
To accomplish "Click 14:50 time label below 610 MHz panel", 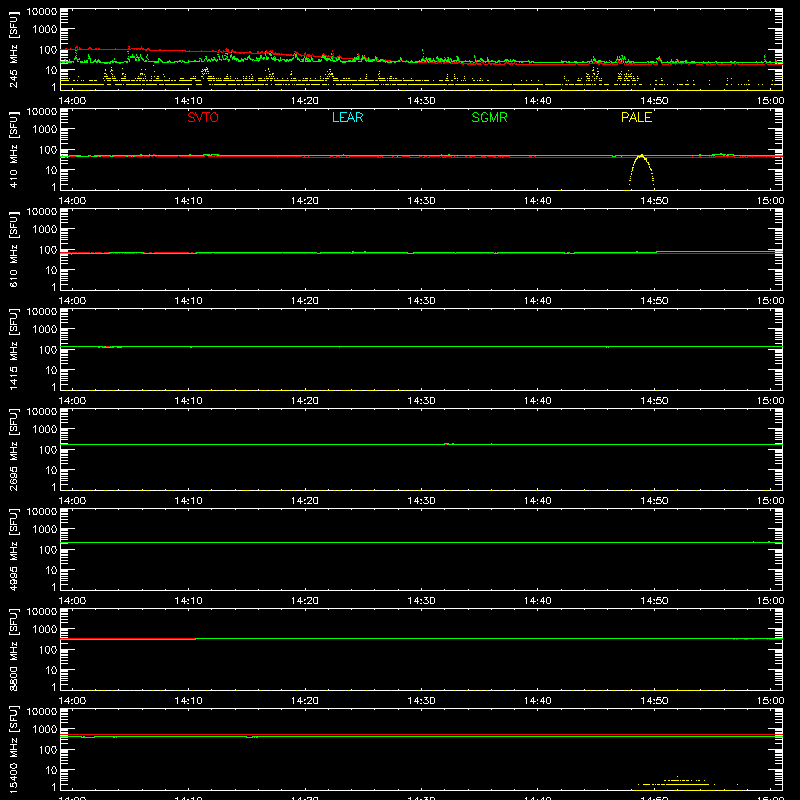I will tap(654, 301).
